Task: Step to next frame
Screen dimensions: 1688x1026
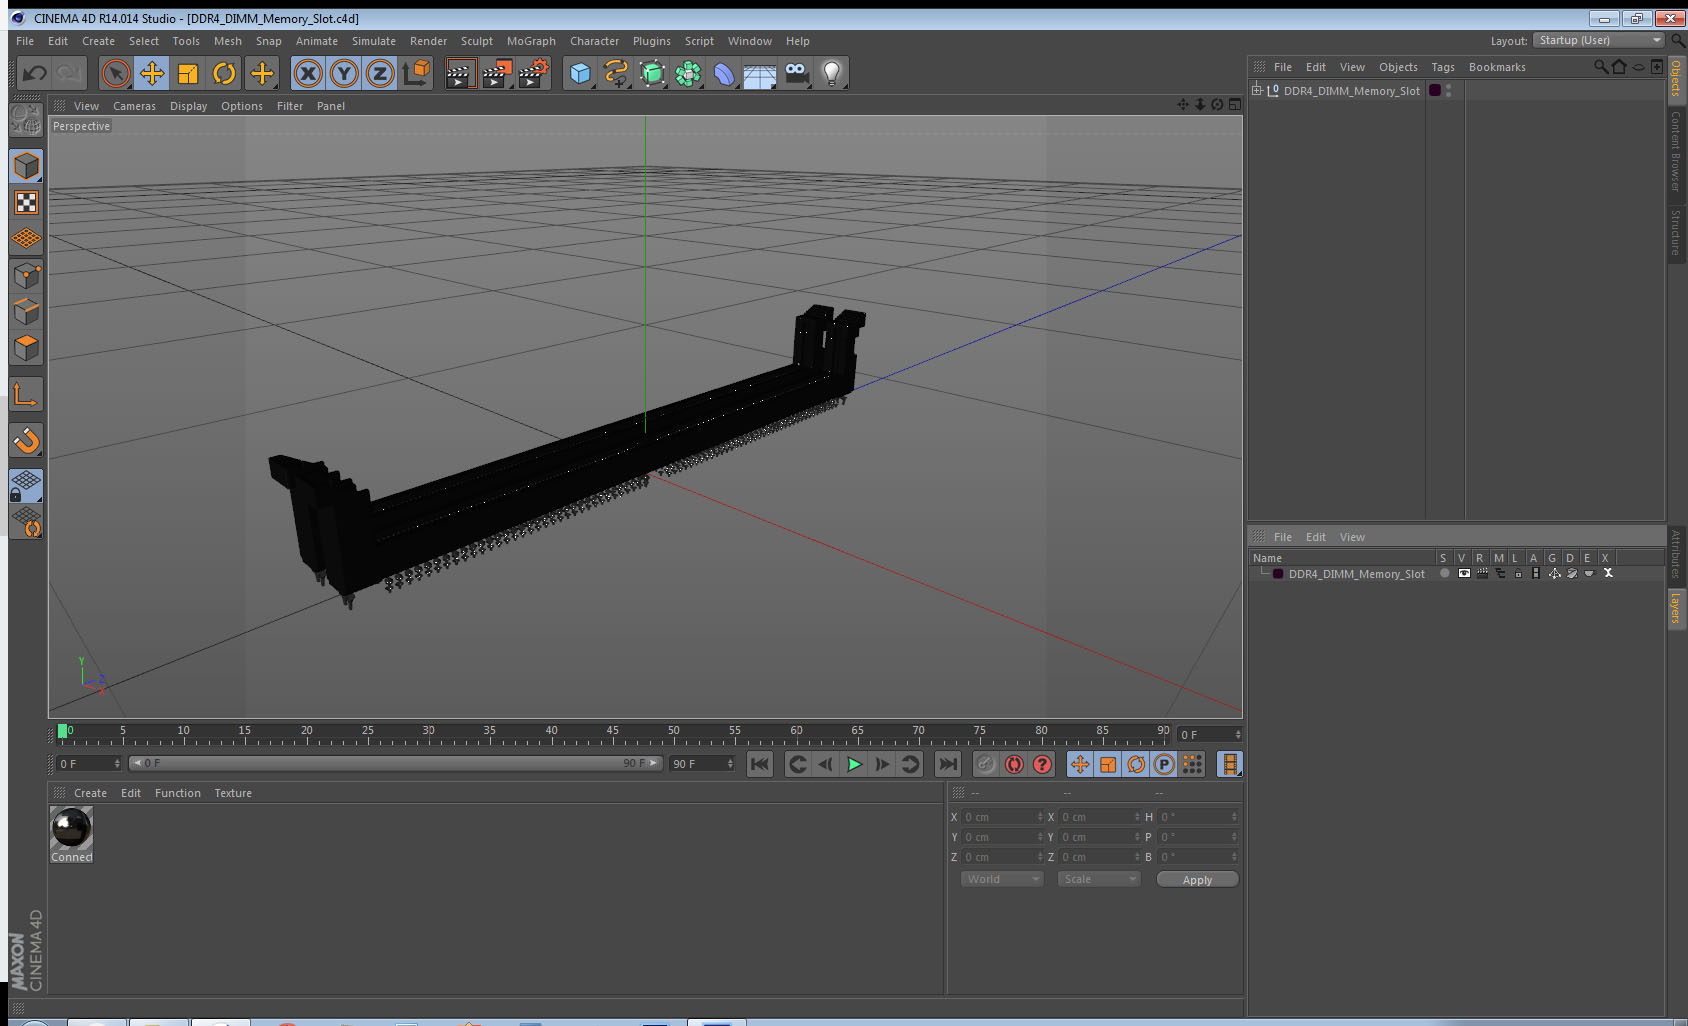Action: click(x=882, y=764)
